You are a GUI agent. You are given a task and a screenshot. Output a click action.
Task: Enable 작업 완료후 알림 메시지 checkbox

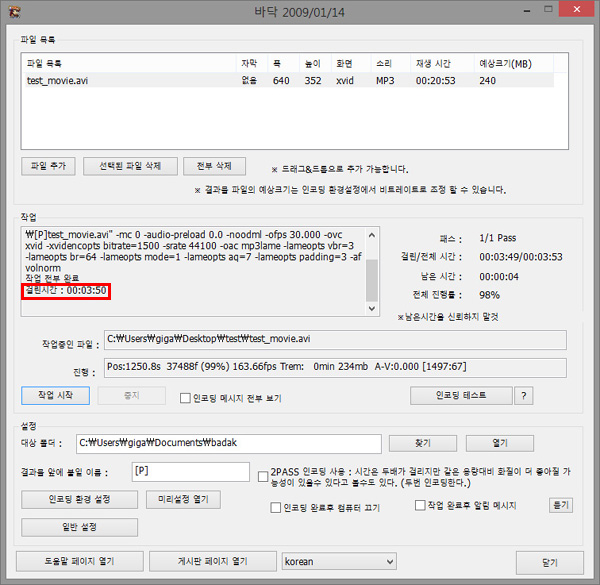[420, 506]
